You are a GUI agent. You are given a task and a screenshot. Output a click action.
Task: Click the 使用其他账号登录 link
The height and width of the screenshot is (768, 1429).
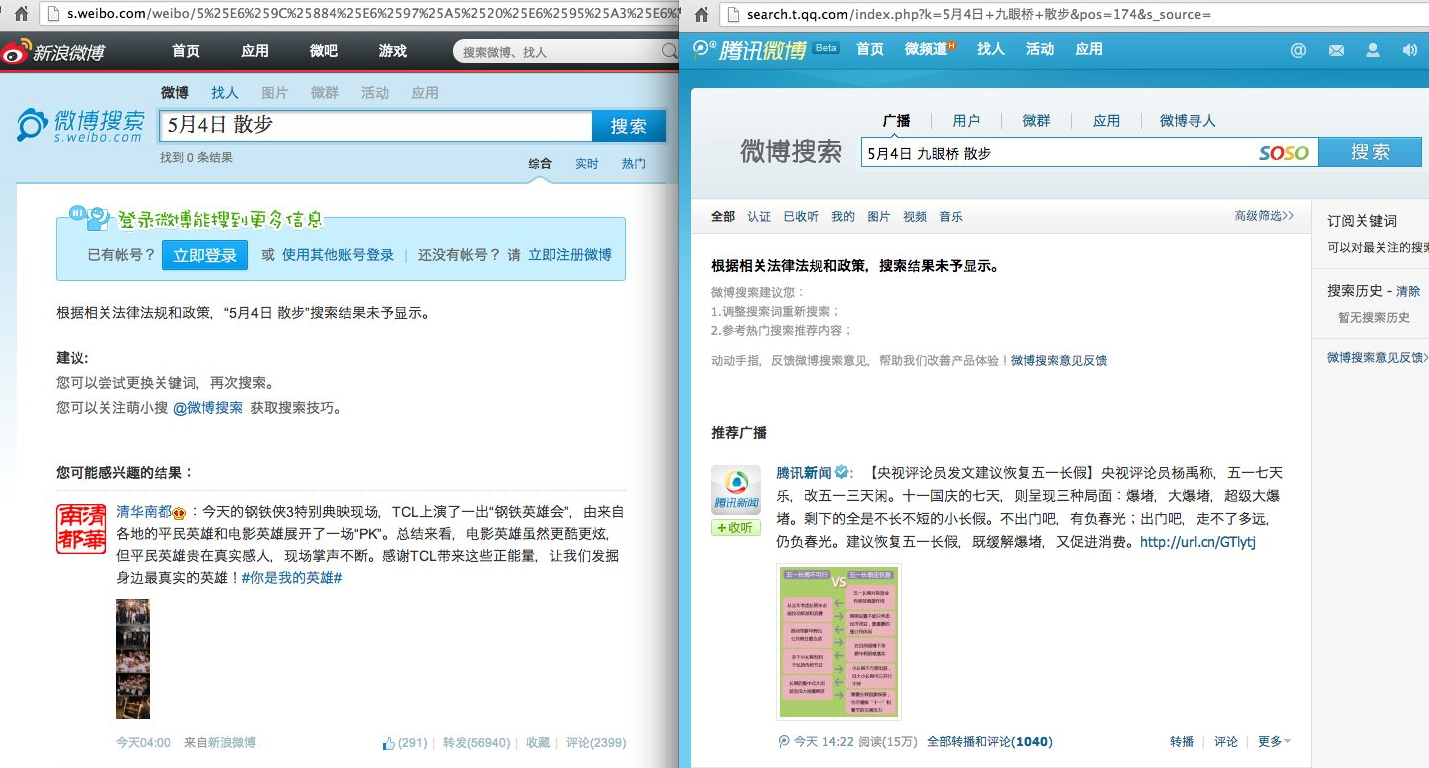point(338,255)
